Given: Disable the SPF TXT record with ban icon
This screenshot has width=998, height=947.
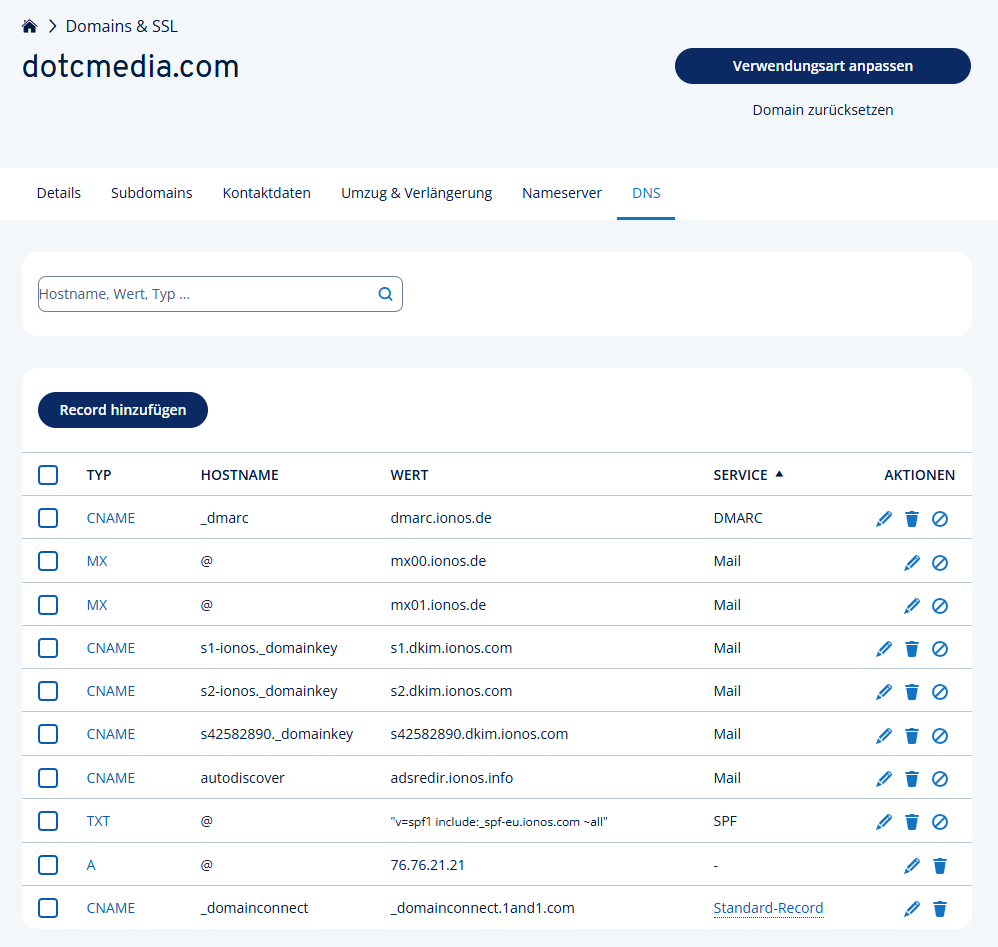Looking at the screenshot, I should point(940,821).
